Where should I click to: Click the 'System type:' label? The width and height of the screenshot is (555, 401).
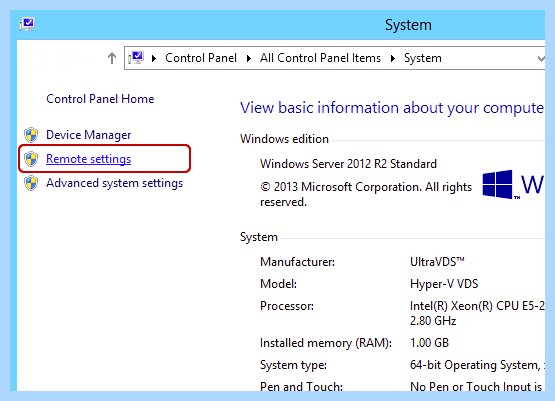pyautogui.click(x=293, y=365)
